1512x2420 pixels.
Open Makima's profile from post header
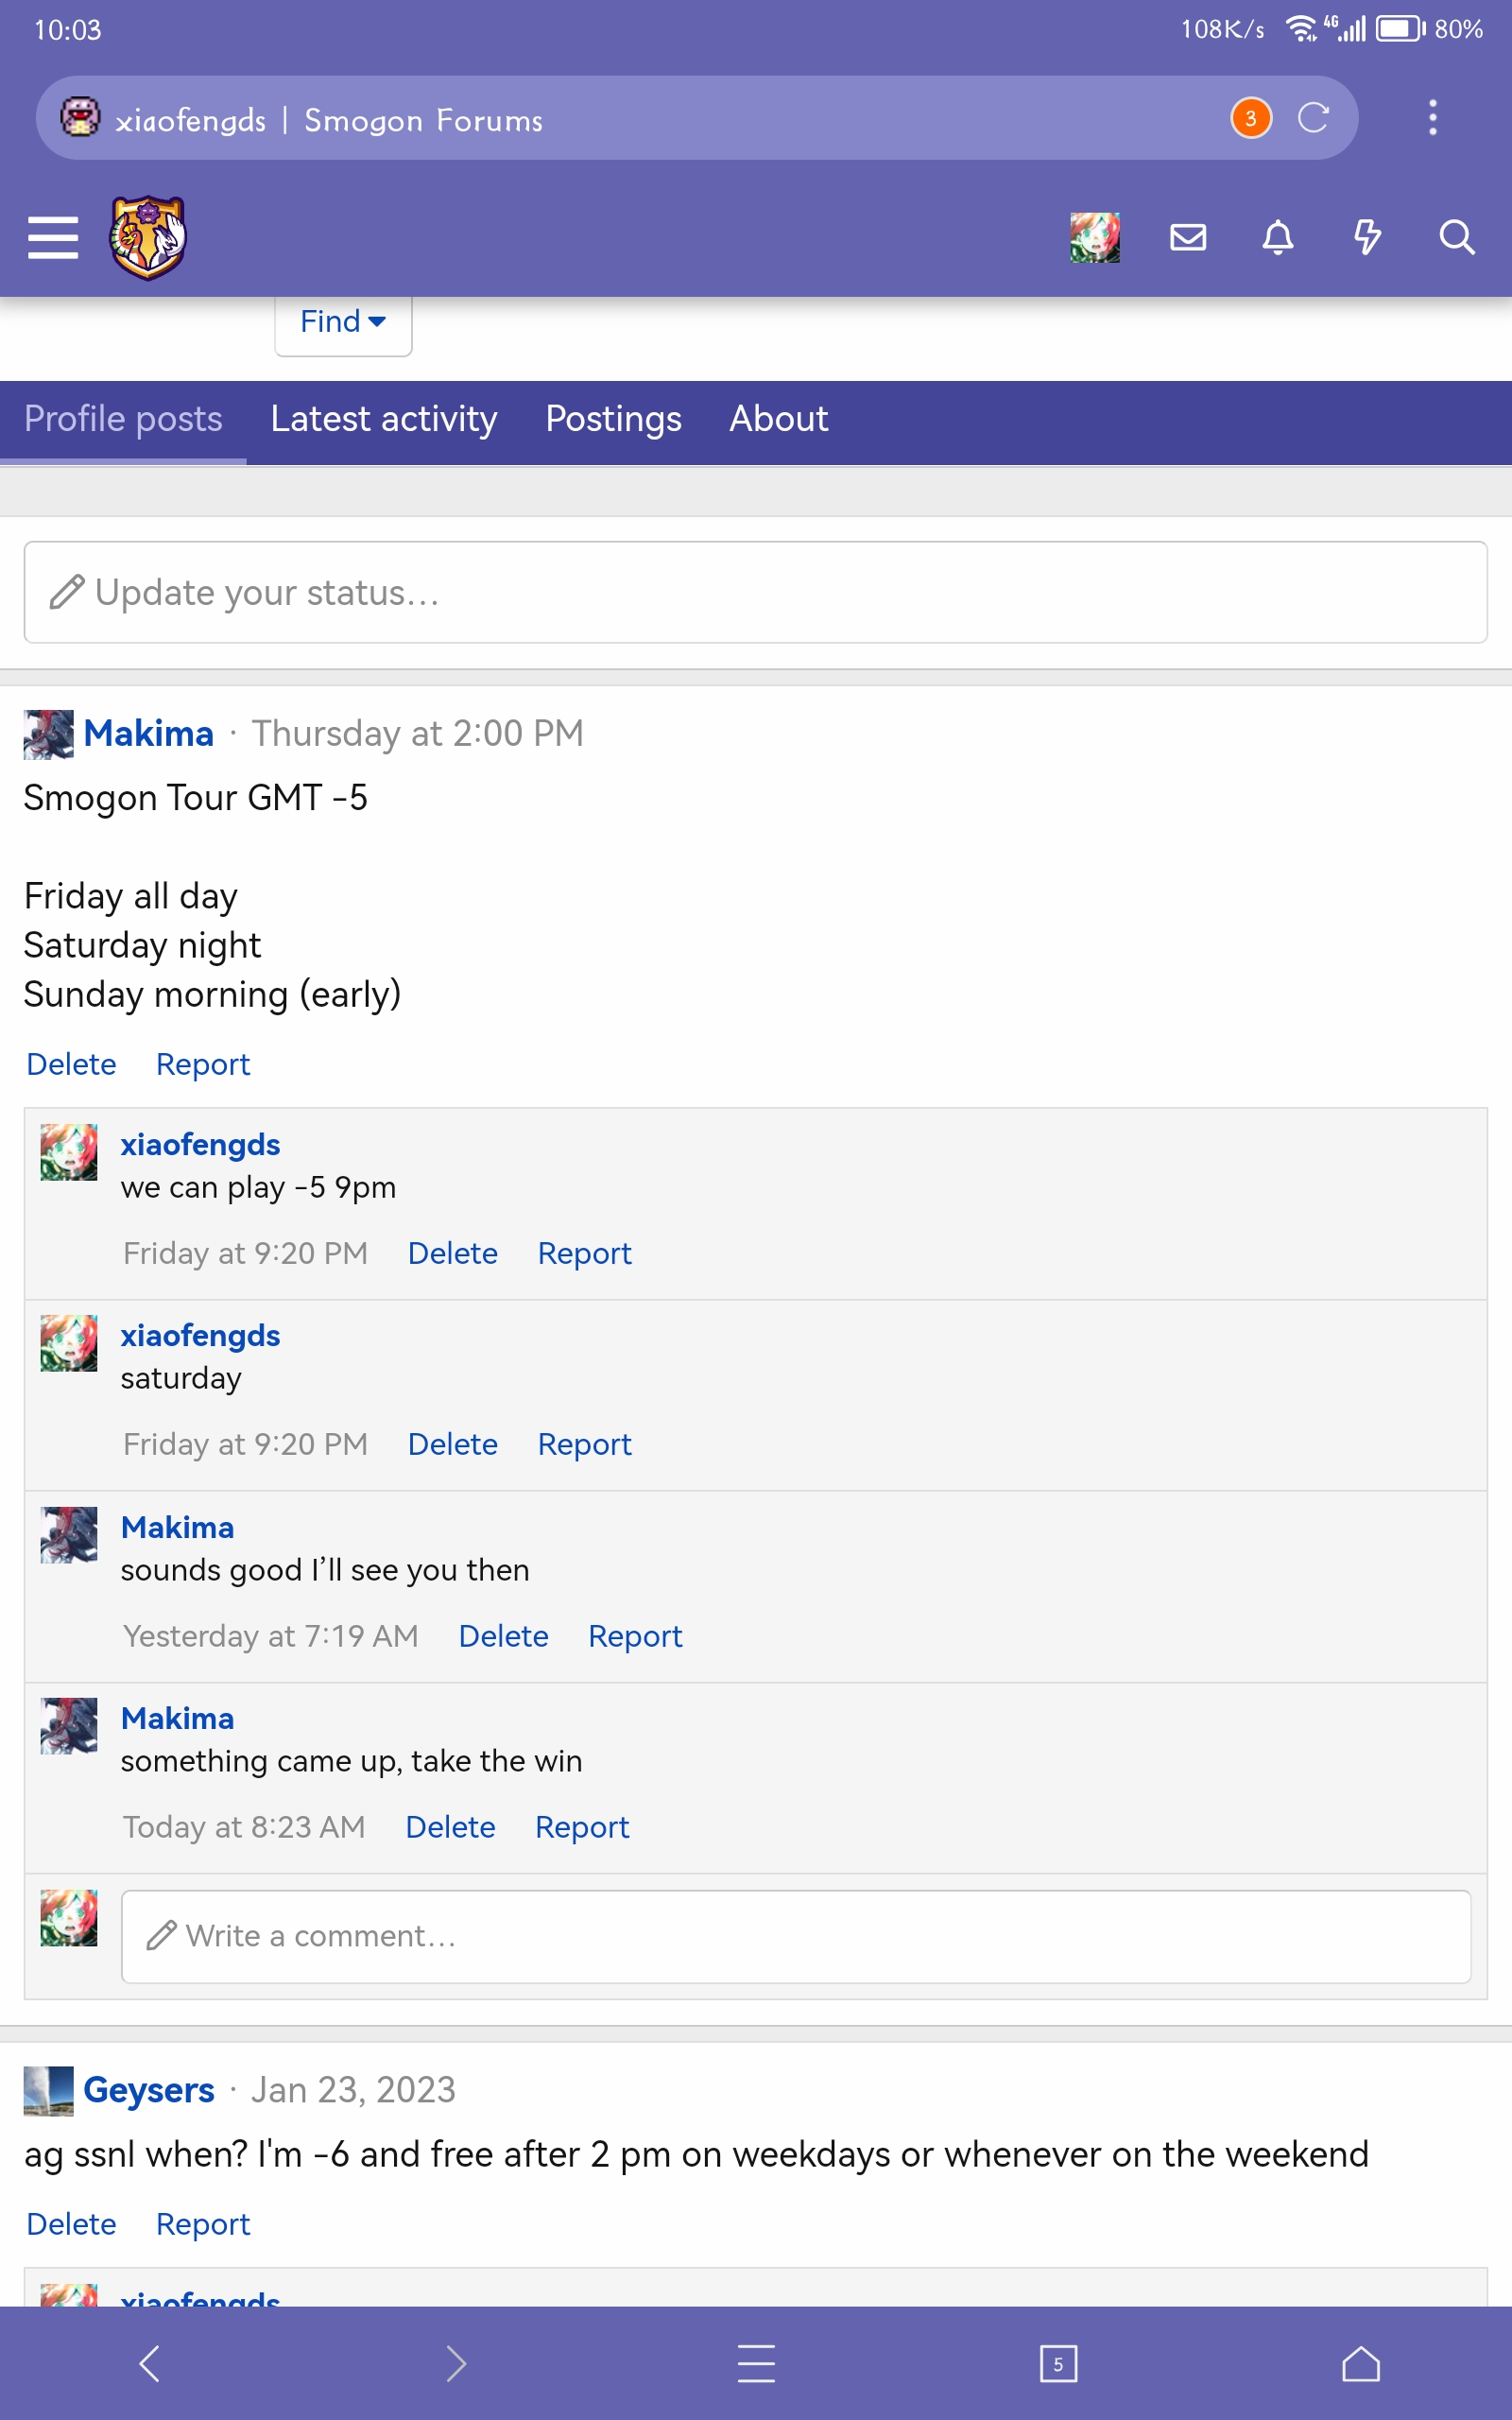pos(148,734)
